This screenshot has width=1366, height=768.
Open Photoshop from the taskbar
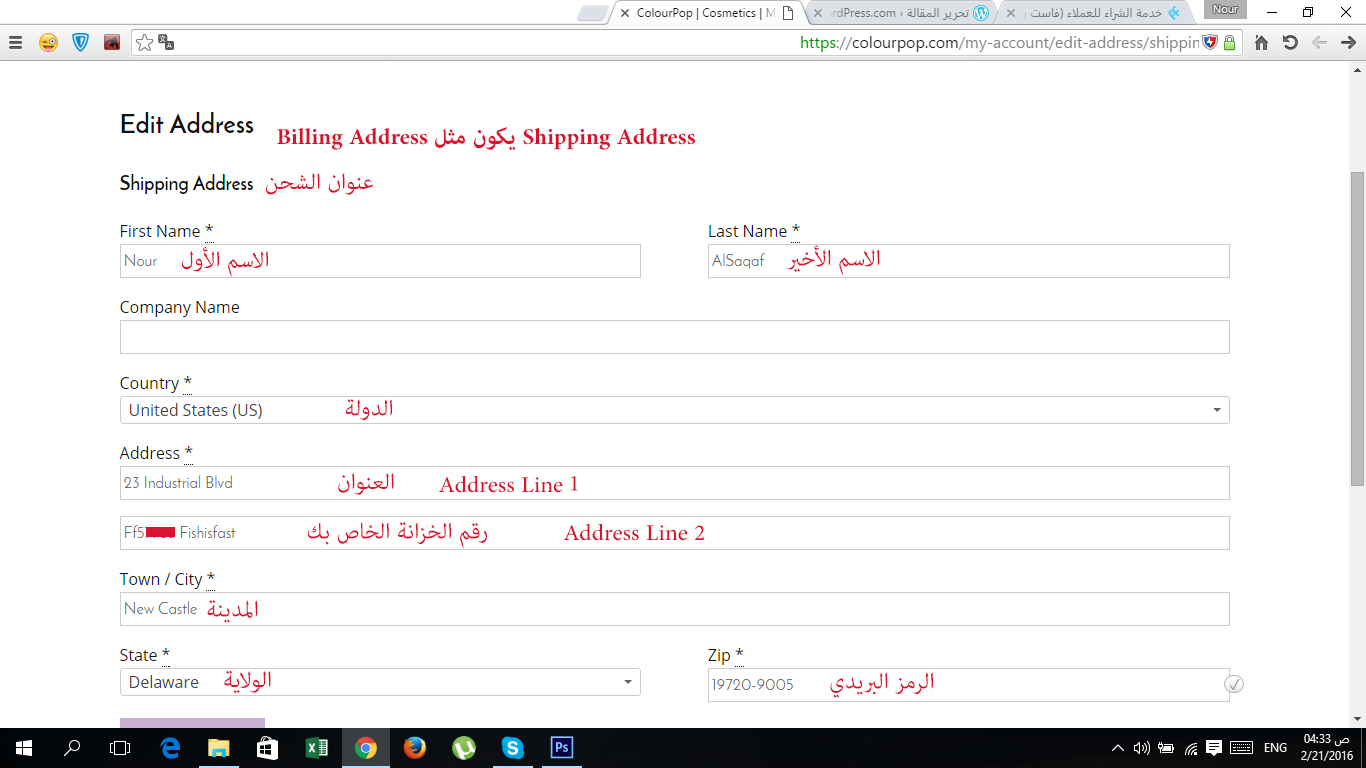[561, 747]
